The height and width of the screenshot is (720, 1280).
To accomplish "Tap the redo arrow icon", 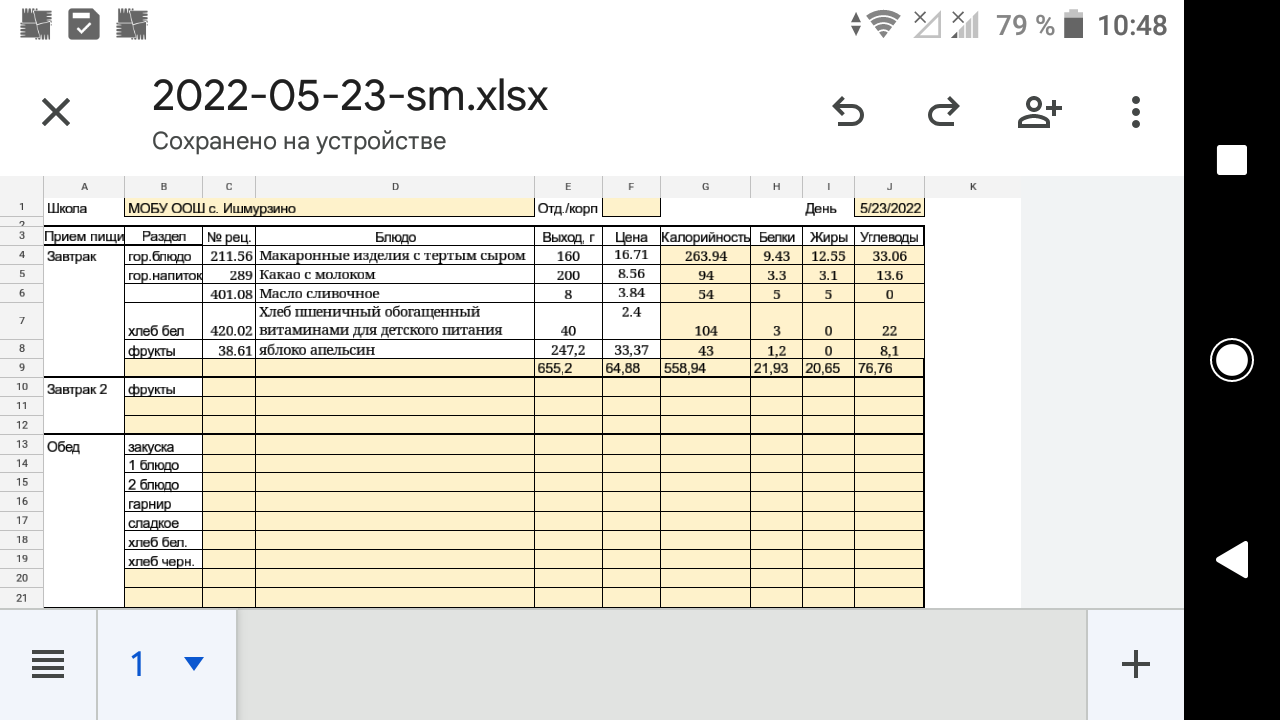I will pyautogui.click(x=943, y=113).
